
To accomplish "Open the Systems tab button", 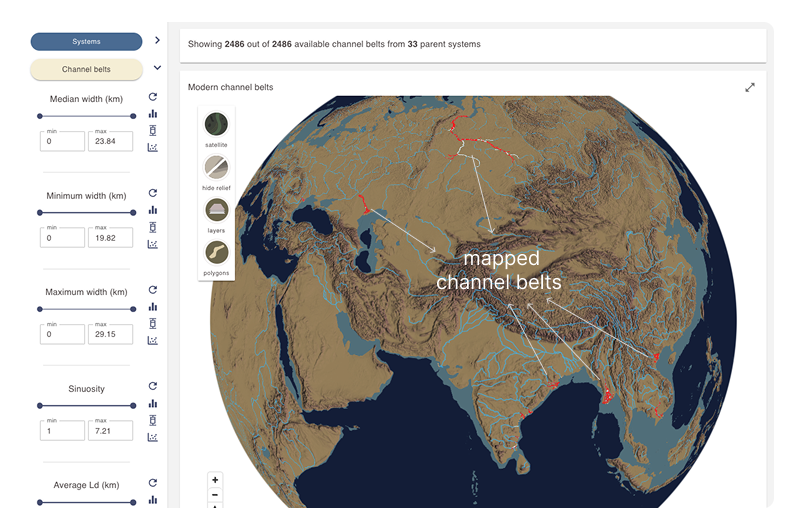I will pos(86,42).
